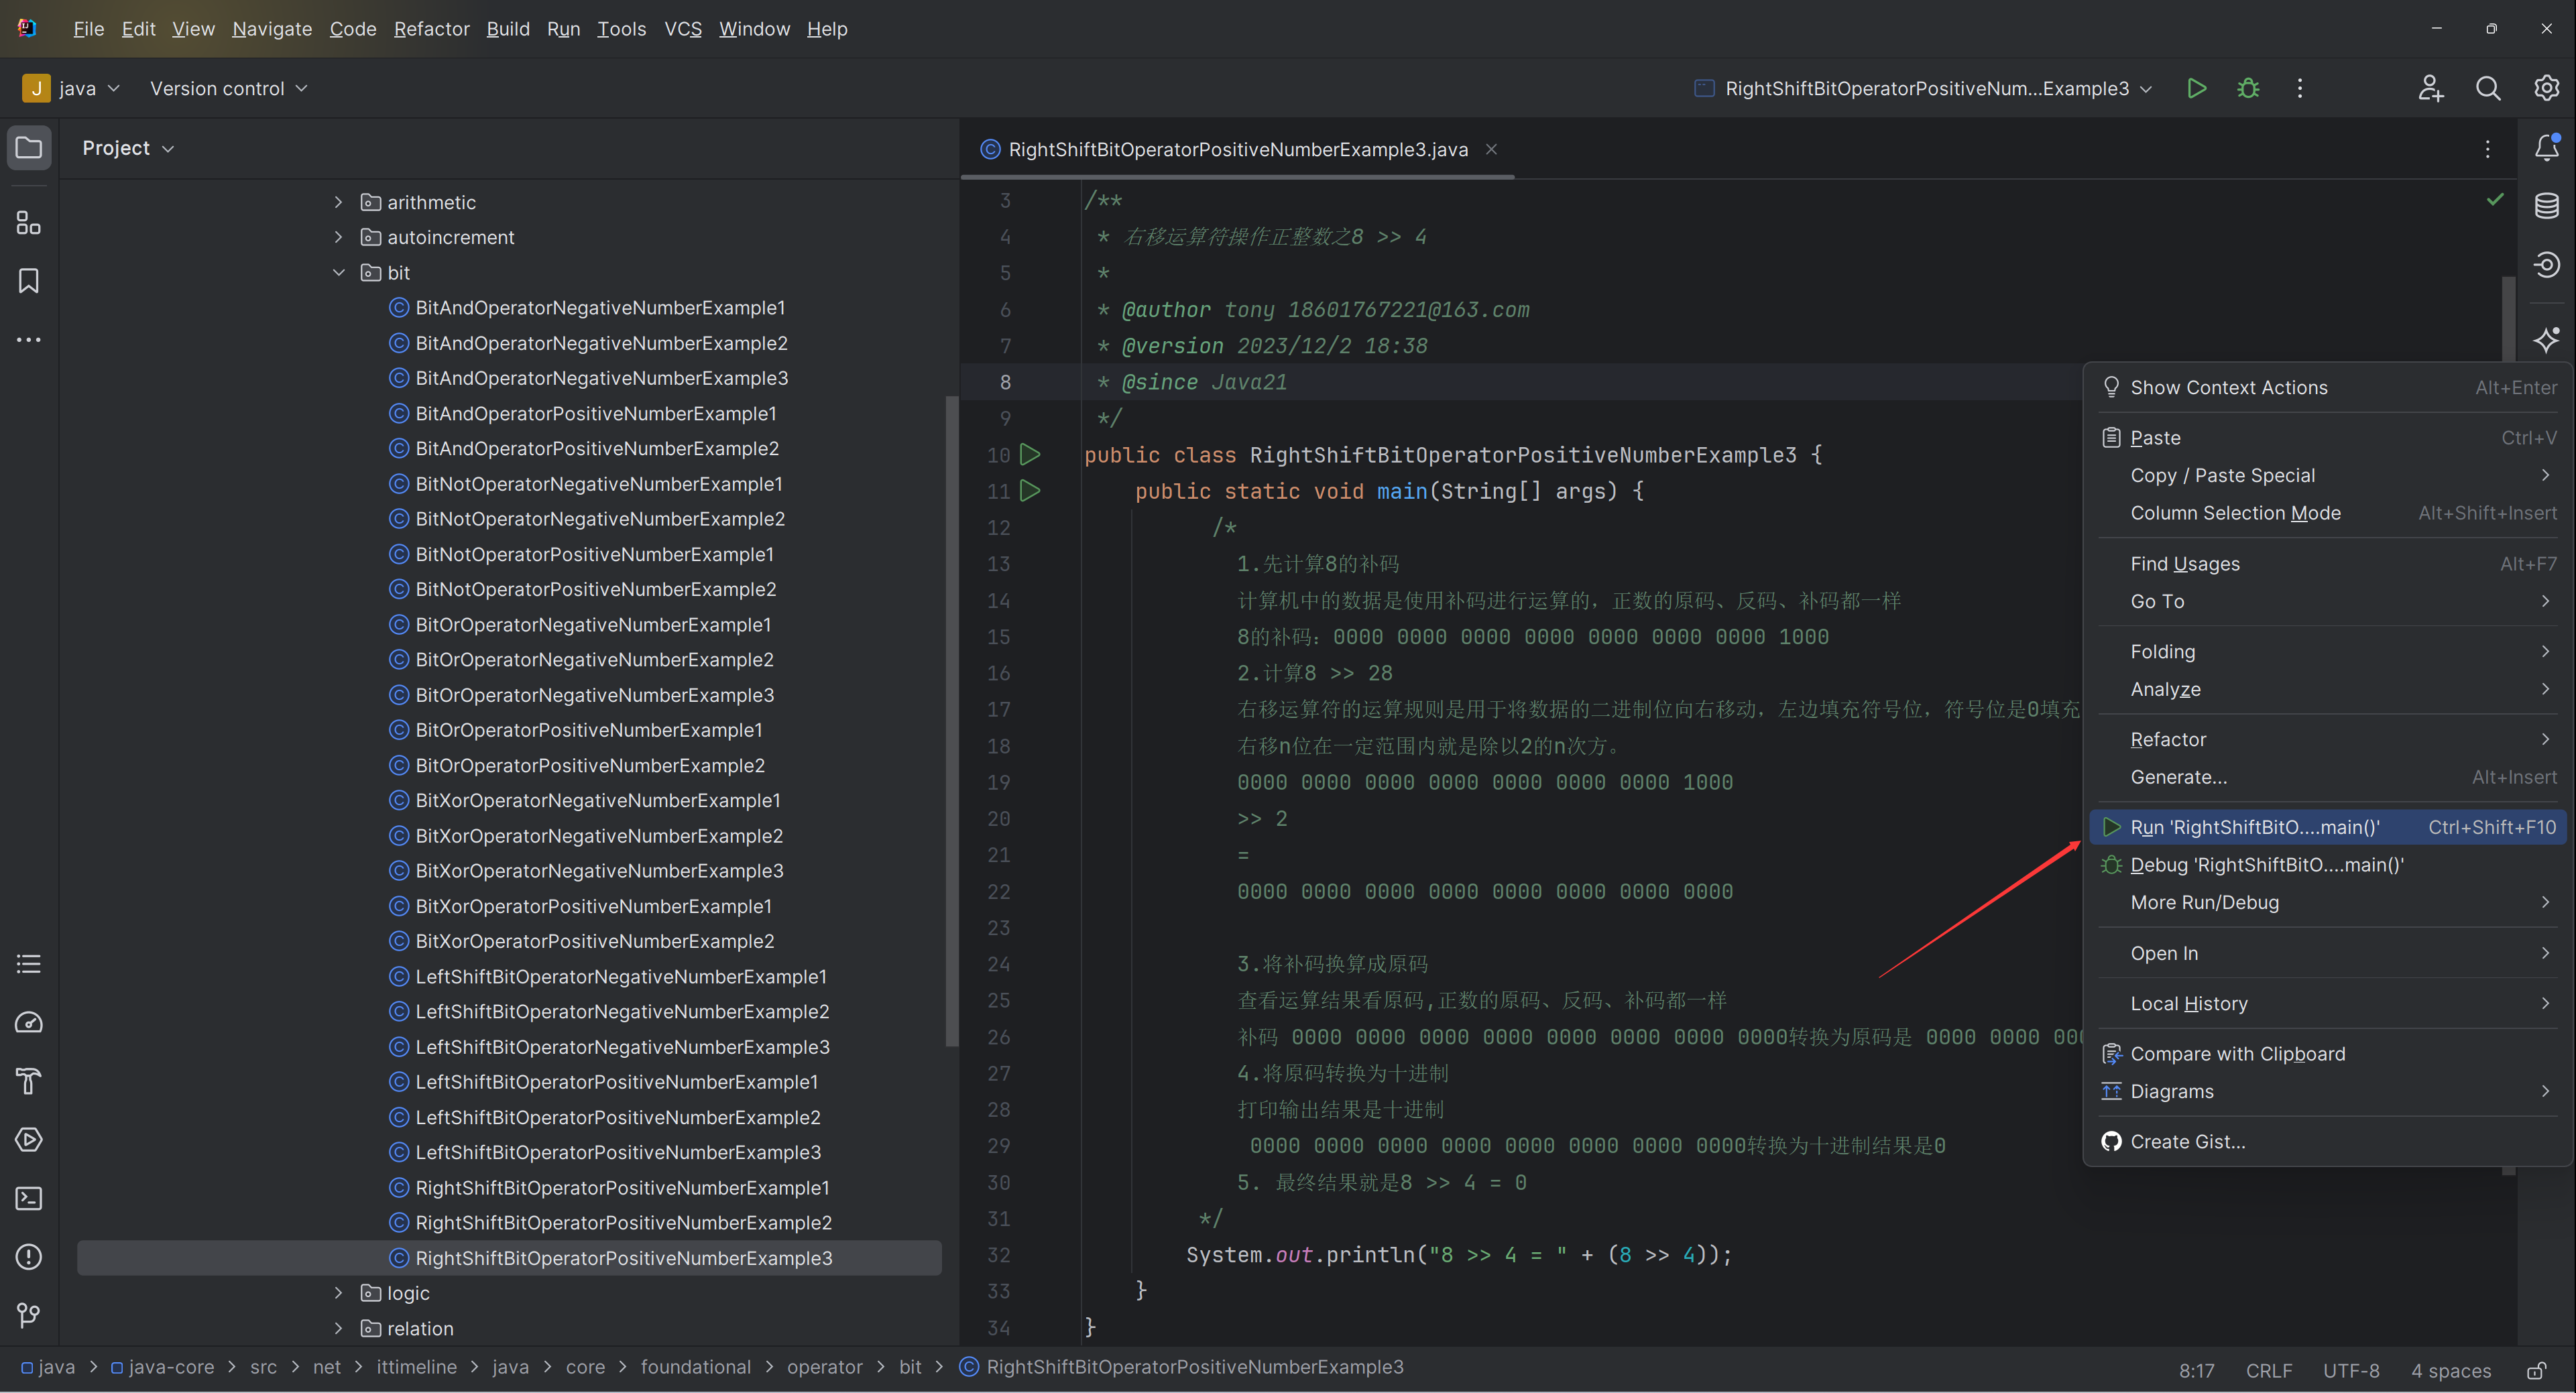Open the AI Assistant sparkle icon
The image size is (2576, 1393).
[x=2546, y=340]
